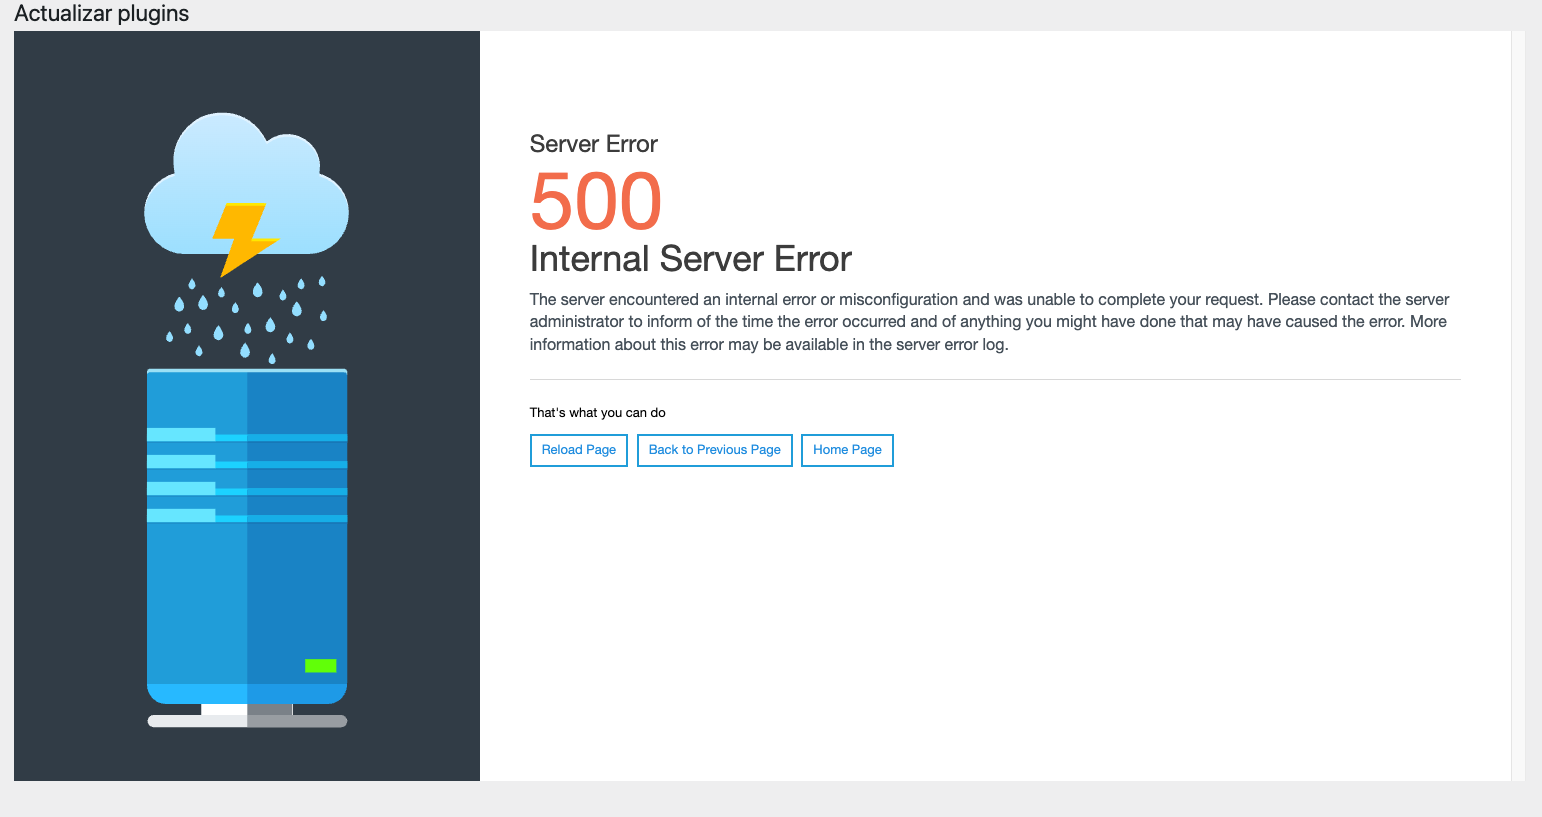Select the "Internal Server Error" heading

(690, 259)
